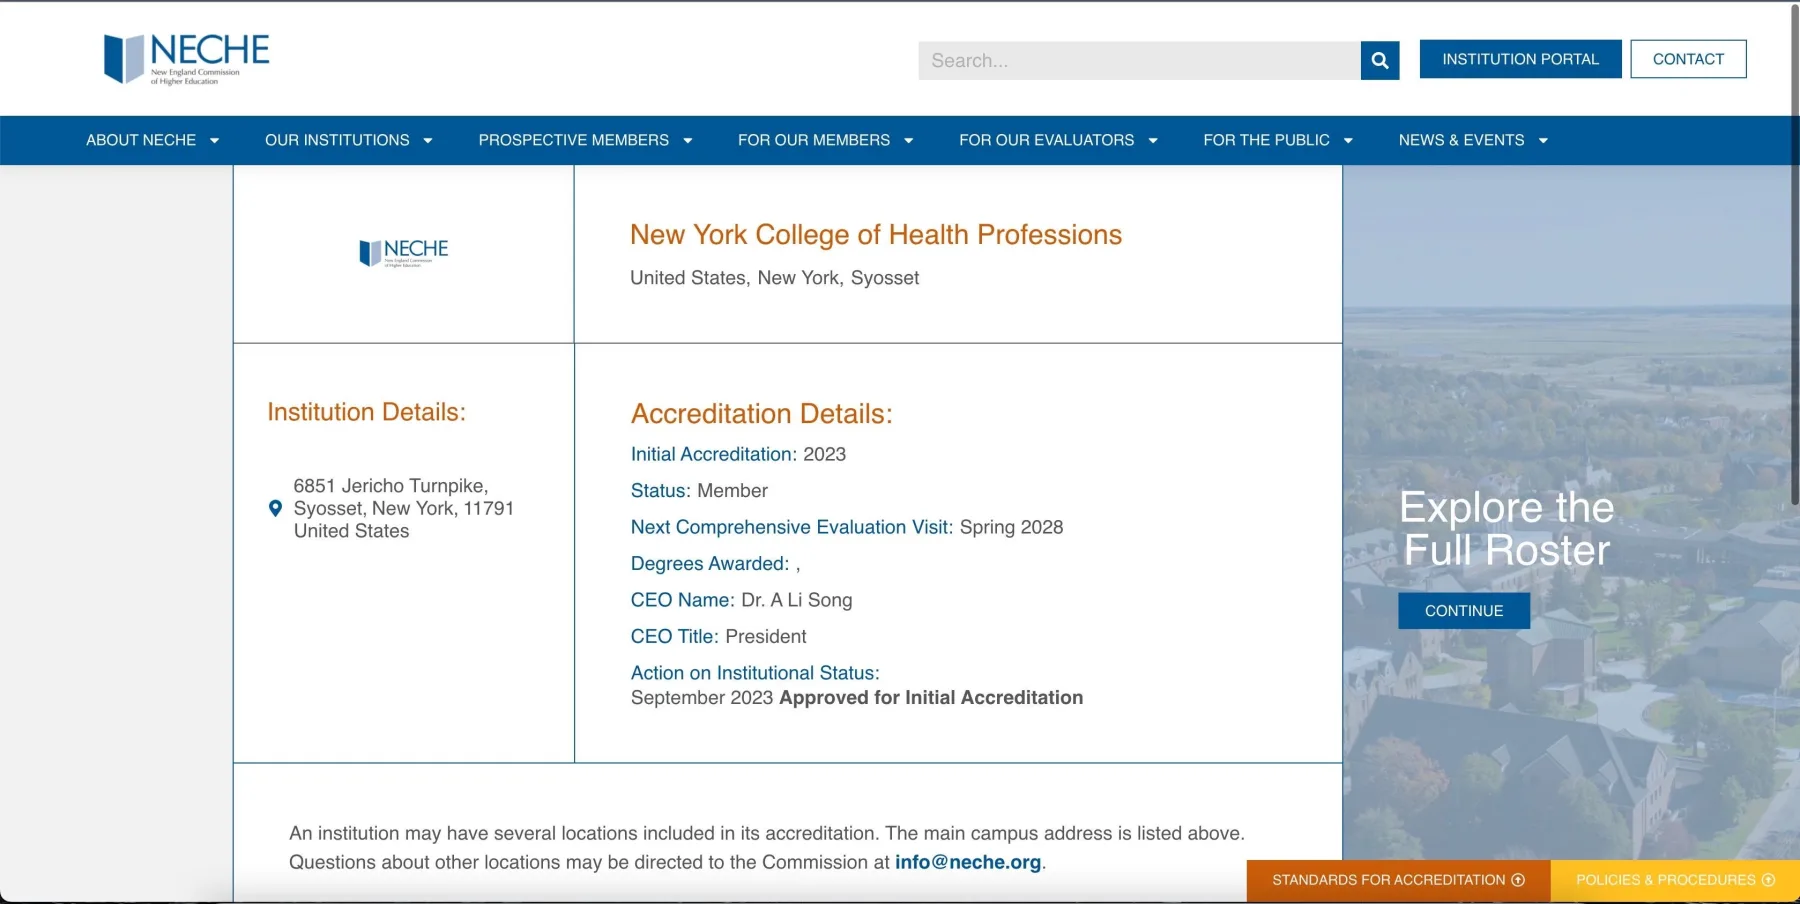This screenshot has height=904, width=1800.
Task: Expand About NECHE dropdown arrow
Action: [214, 141]
